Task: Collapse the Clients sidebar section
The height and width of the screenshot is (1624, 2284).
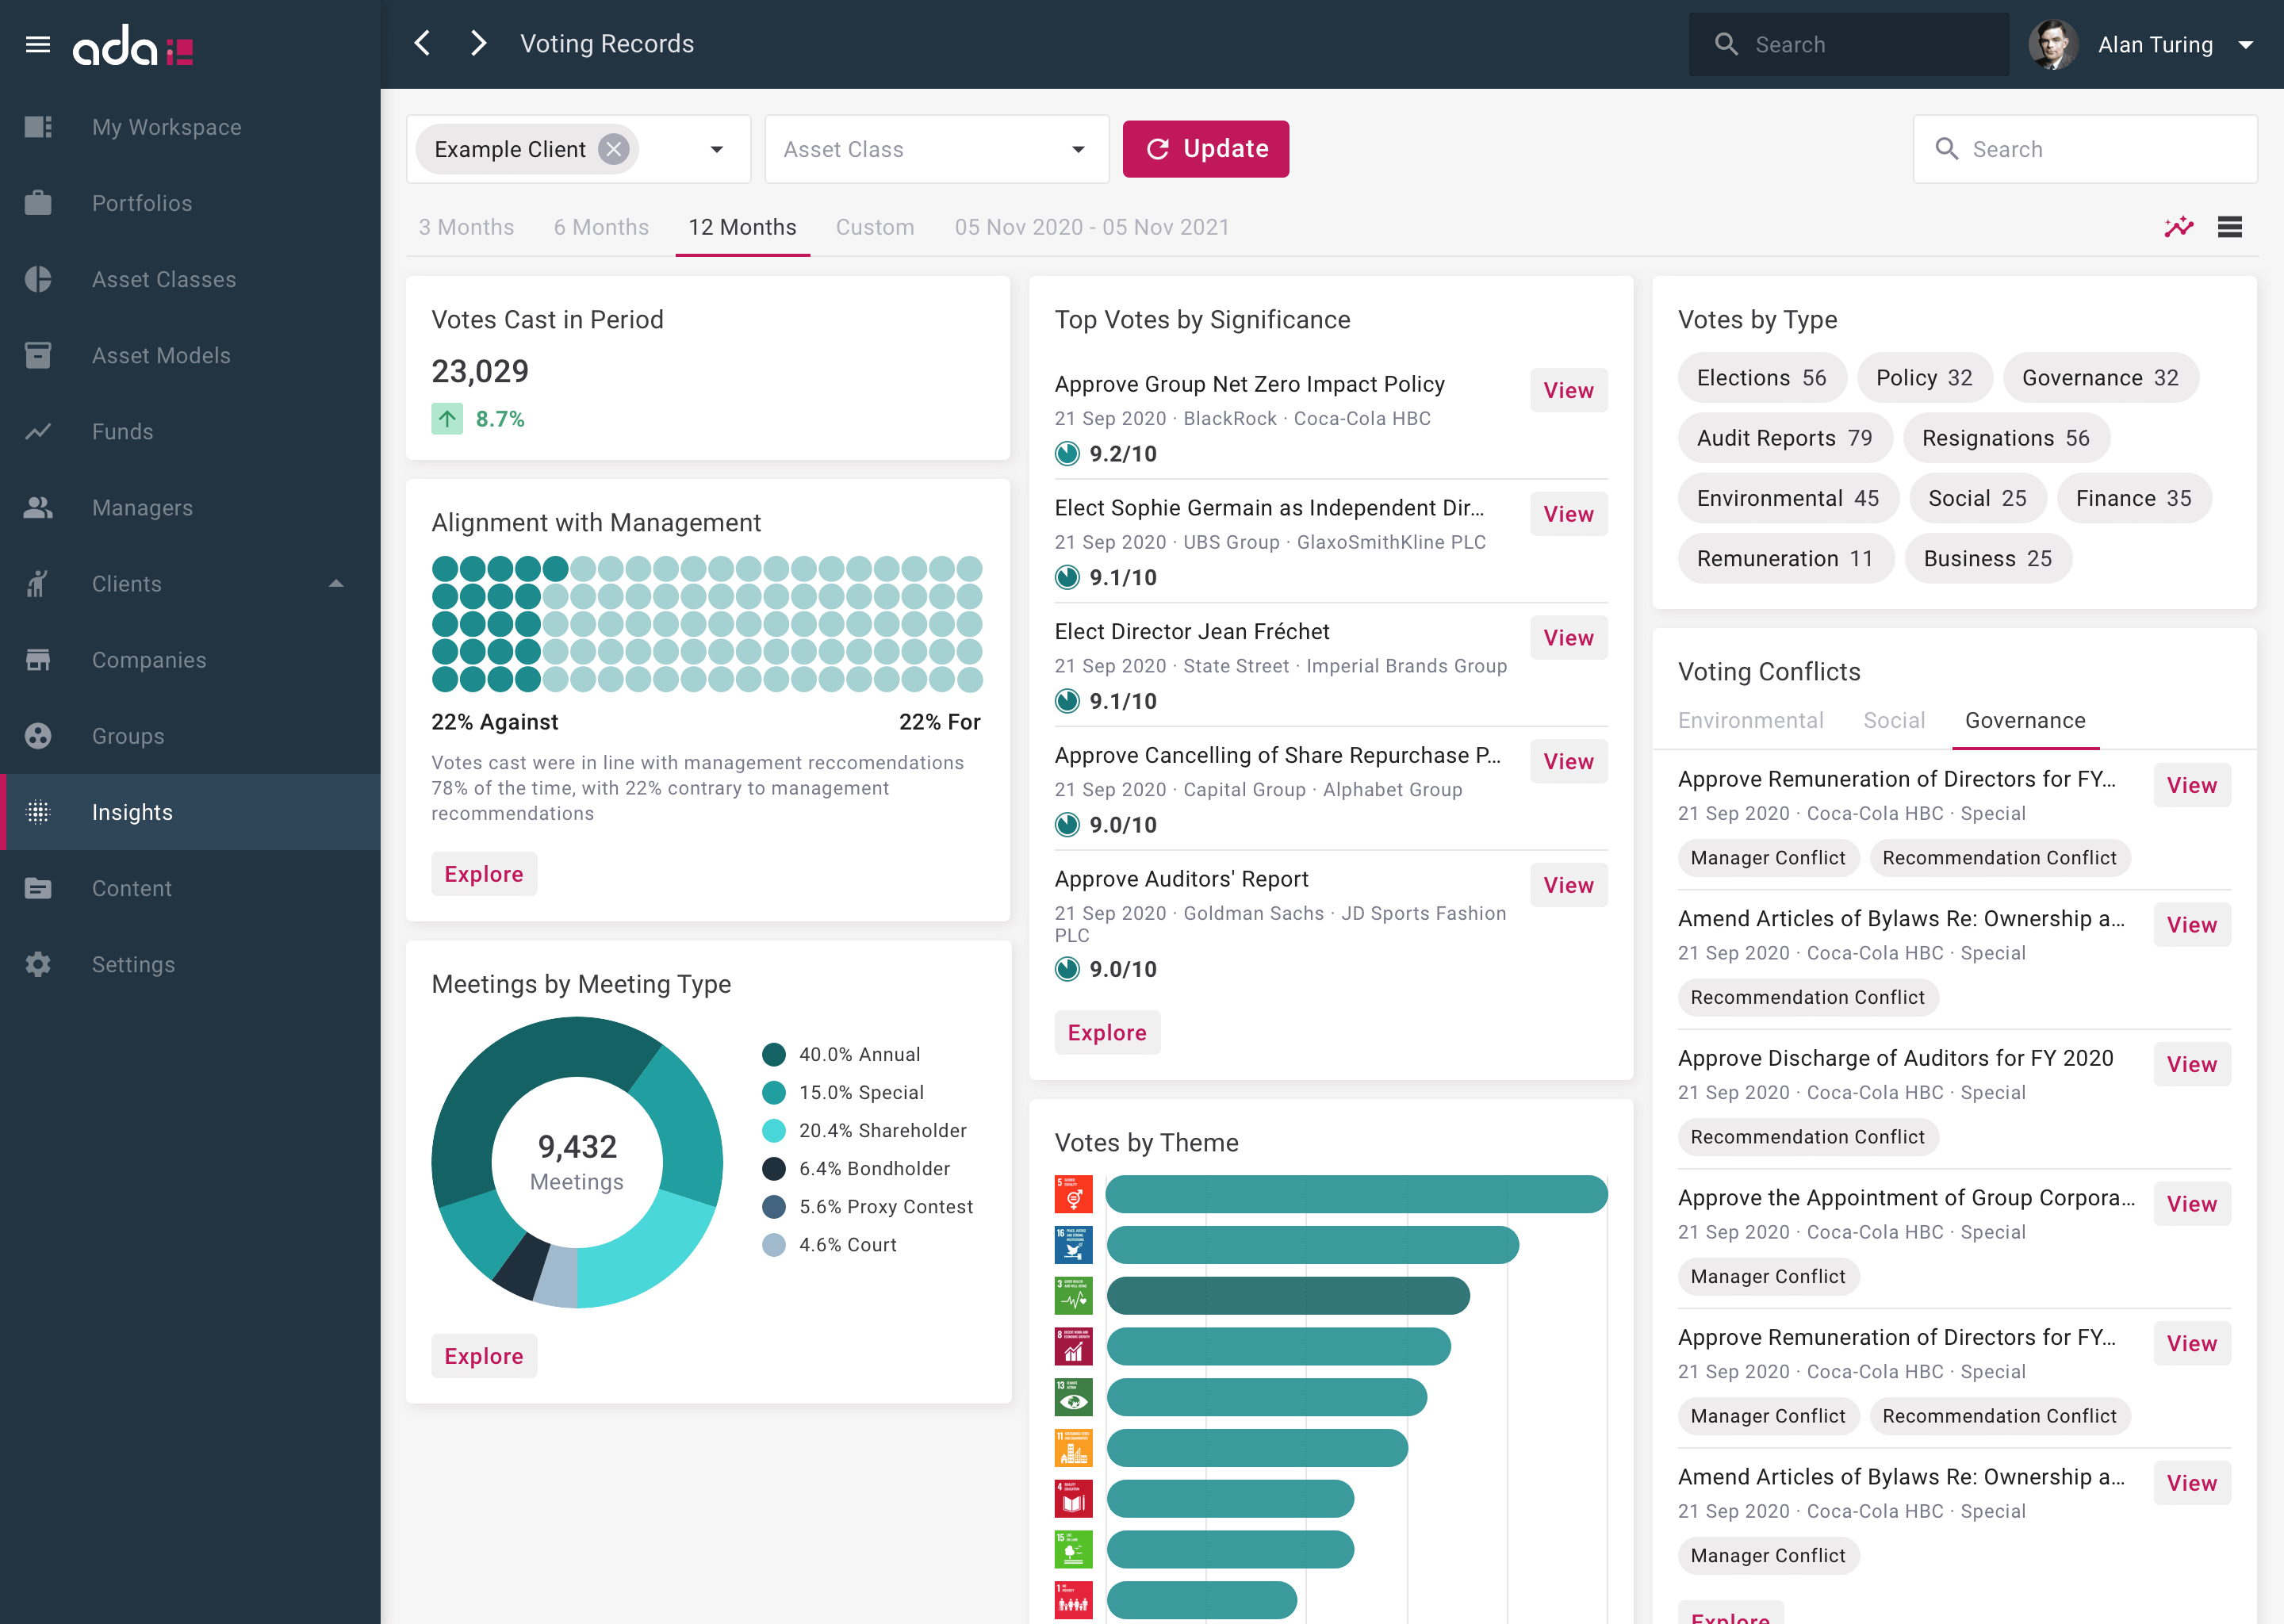Action: (x=336, y=584)
